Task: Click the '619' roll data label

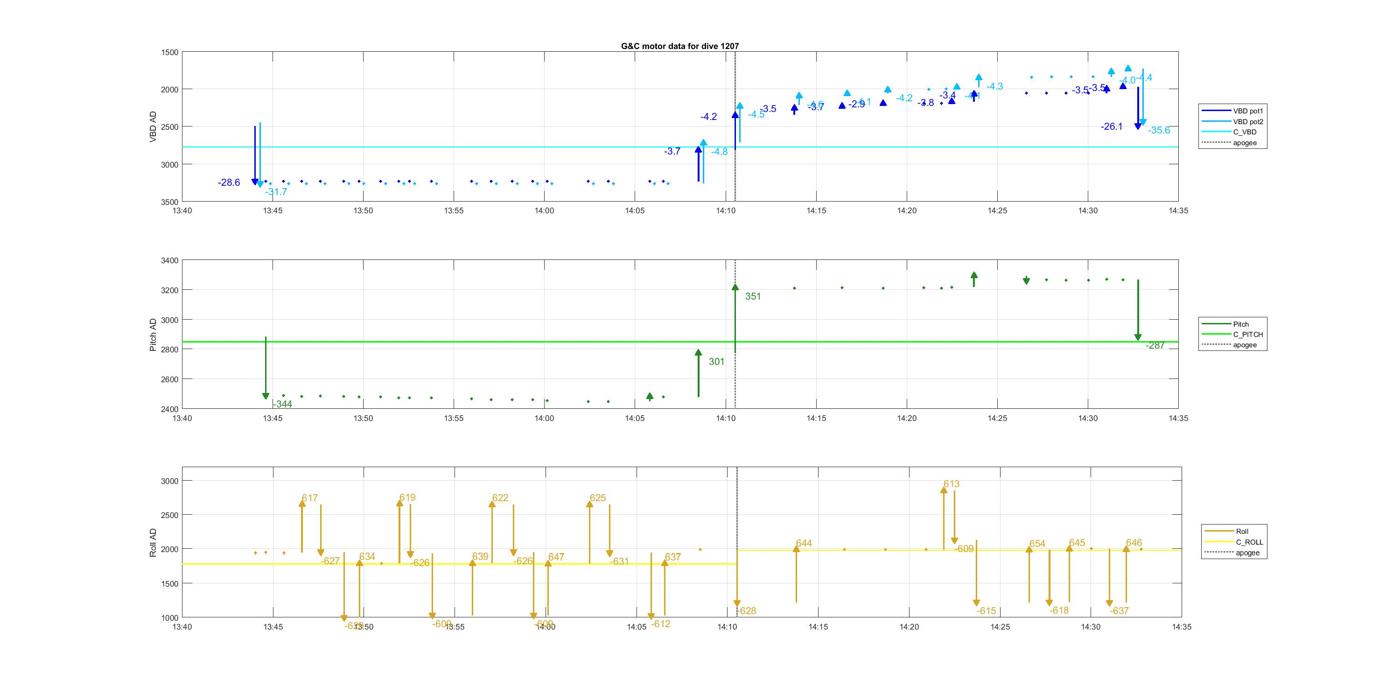Action: click(407, 498)
